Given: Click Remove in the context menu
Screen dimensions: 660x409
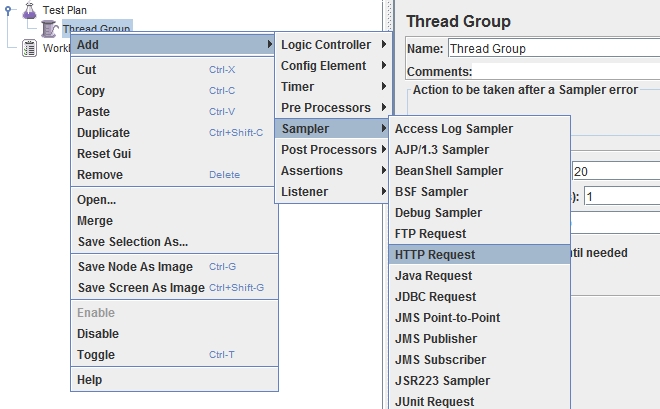Looking at the screenshot, I should (x=100, y=175).
